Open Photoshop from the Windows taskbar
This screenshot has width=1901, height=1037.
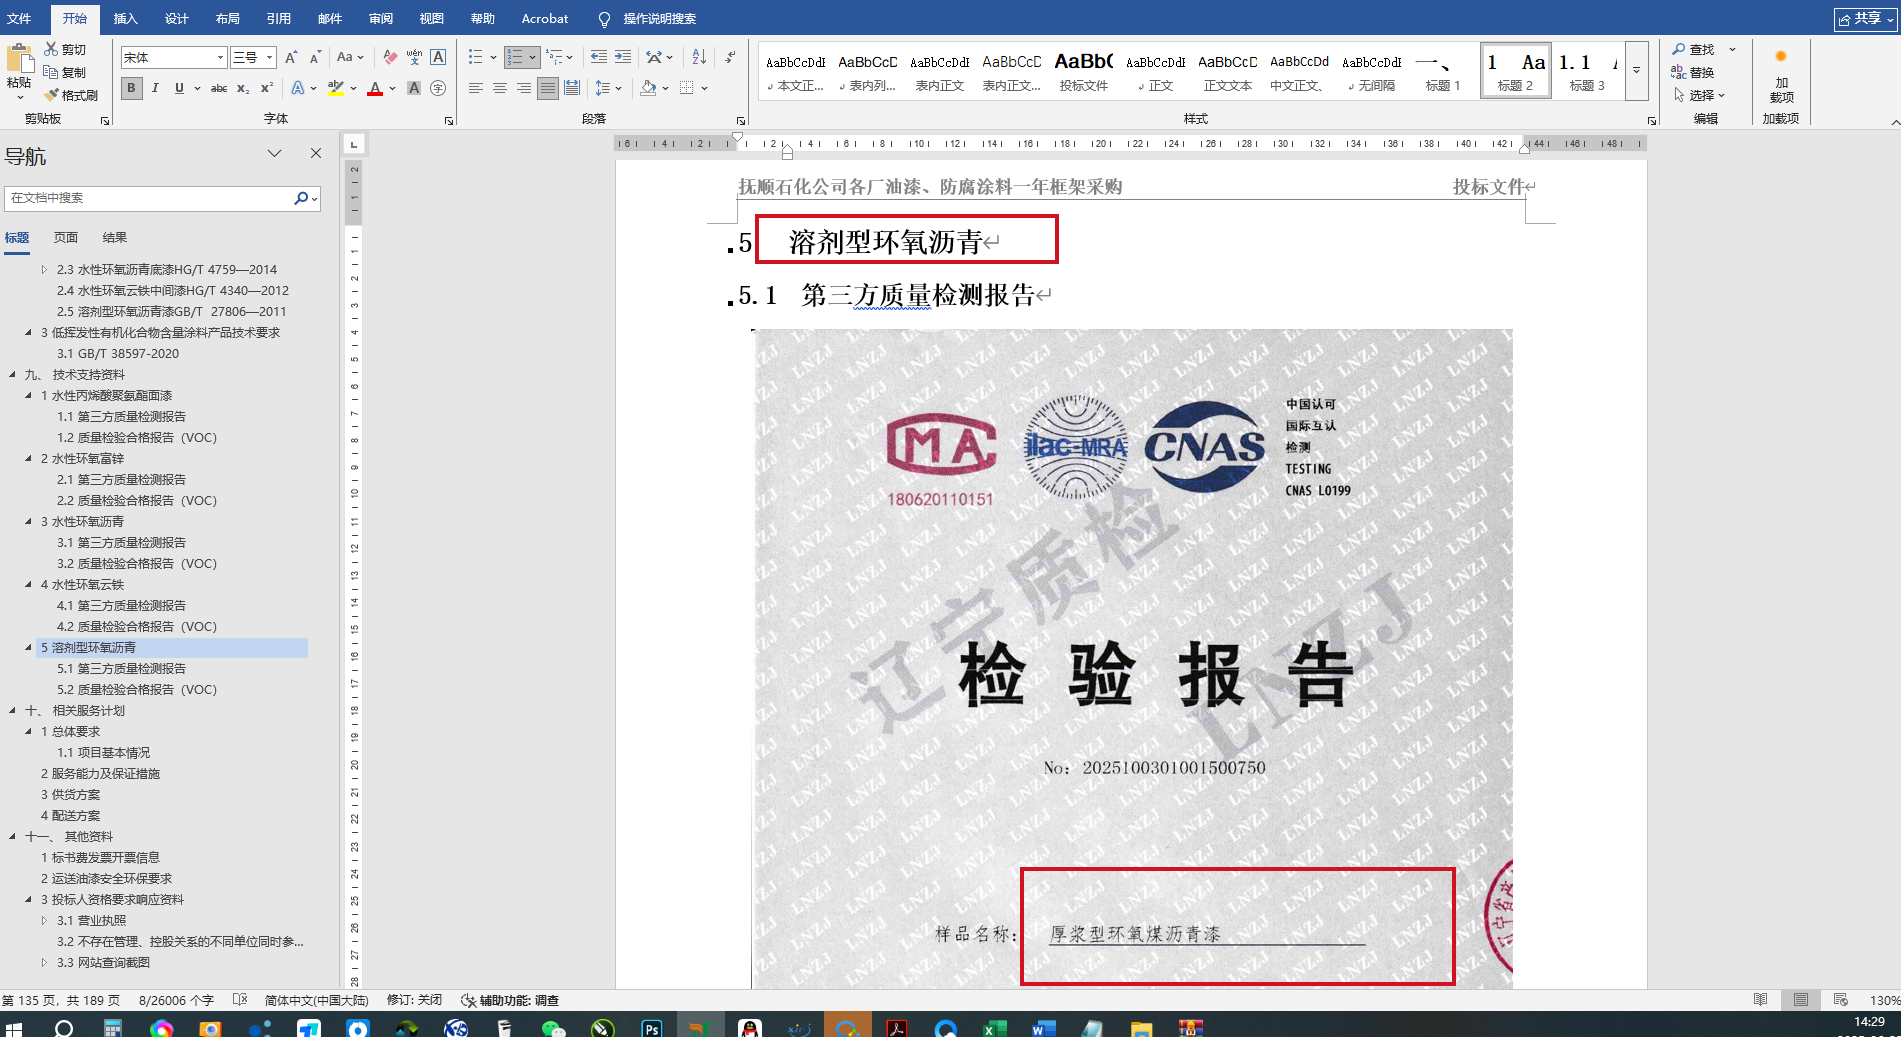(x=652, y=1028)
